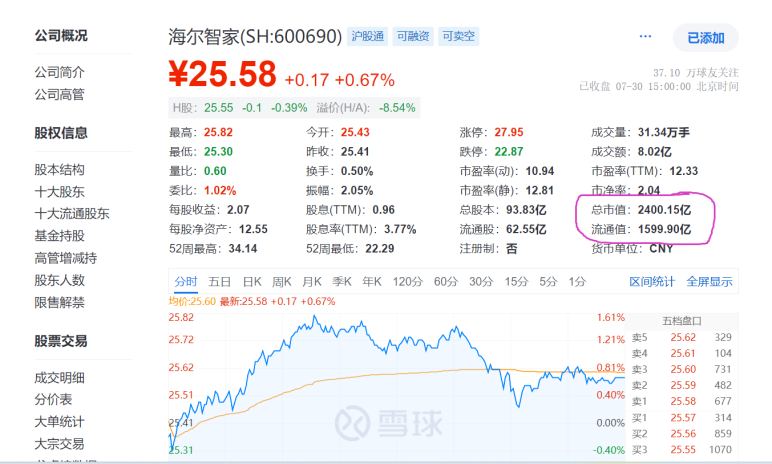Image resolution: width=772 pixels, height=464 pixels.
Task: Open 大宗交易 in the sidebar
Action: (60, 444)
